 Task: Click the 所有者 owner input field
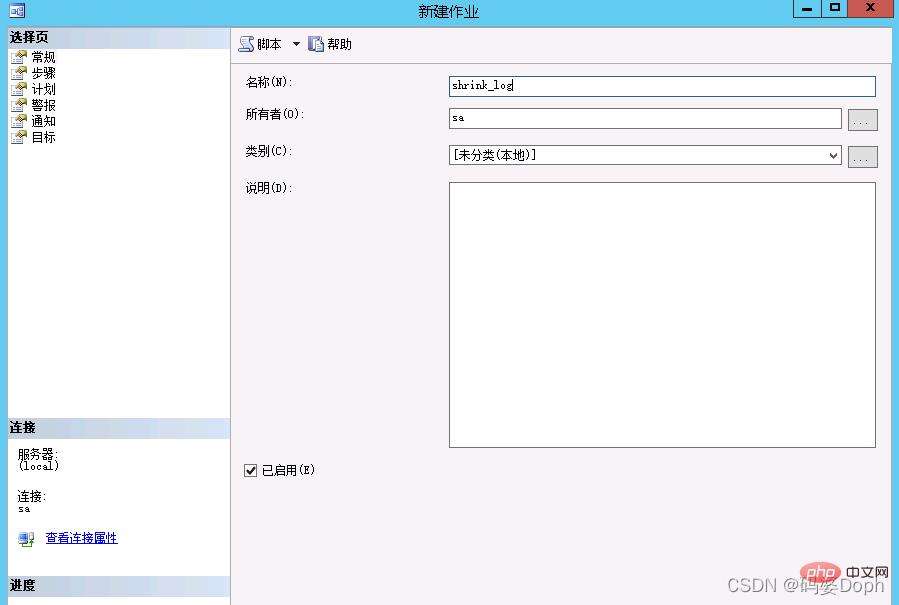(x=645, y=119)
